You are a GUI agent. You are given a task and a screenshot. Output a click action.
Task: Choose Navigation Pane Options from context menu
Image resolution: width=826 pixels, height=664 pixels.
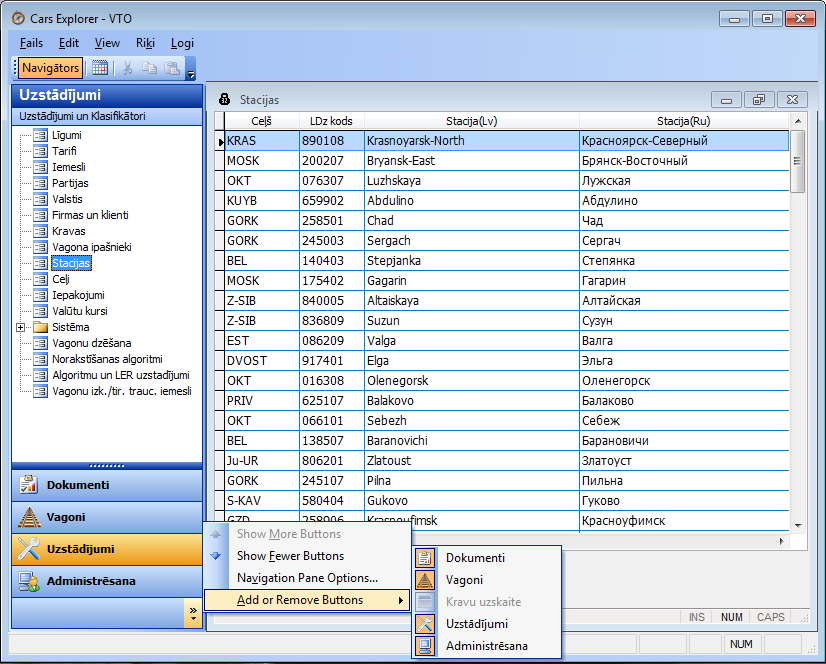click(x=307, y=578)
